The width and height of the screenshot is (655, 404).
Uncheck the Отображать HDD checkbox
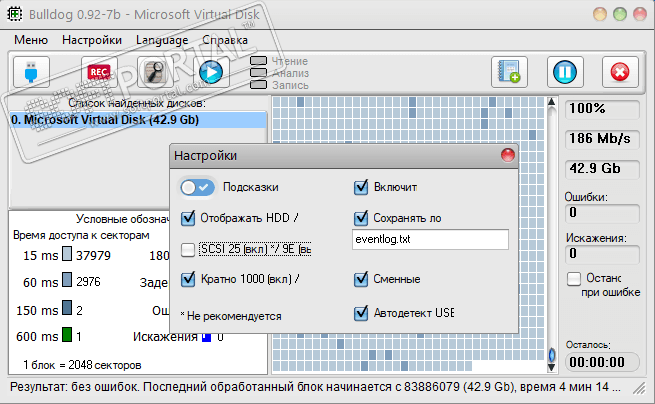[188, 218]
